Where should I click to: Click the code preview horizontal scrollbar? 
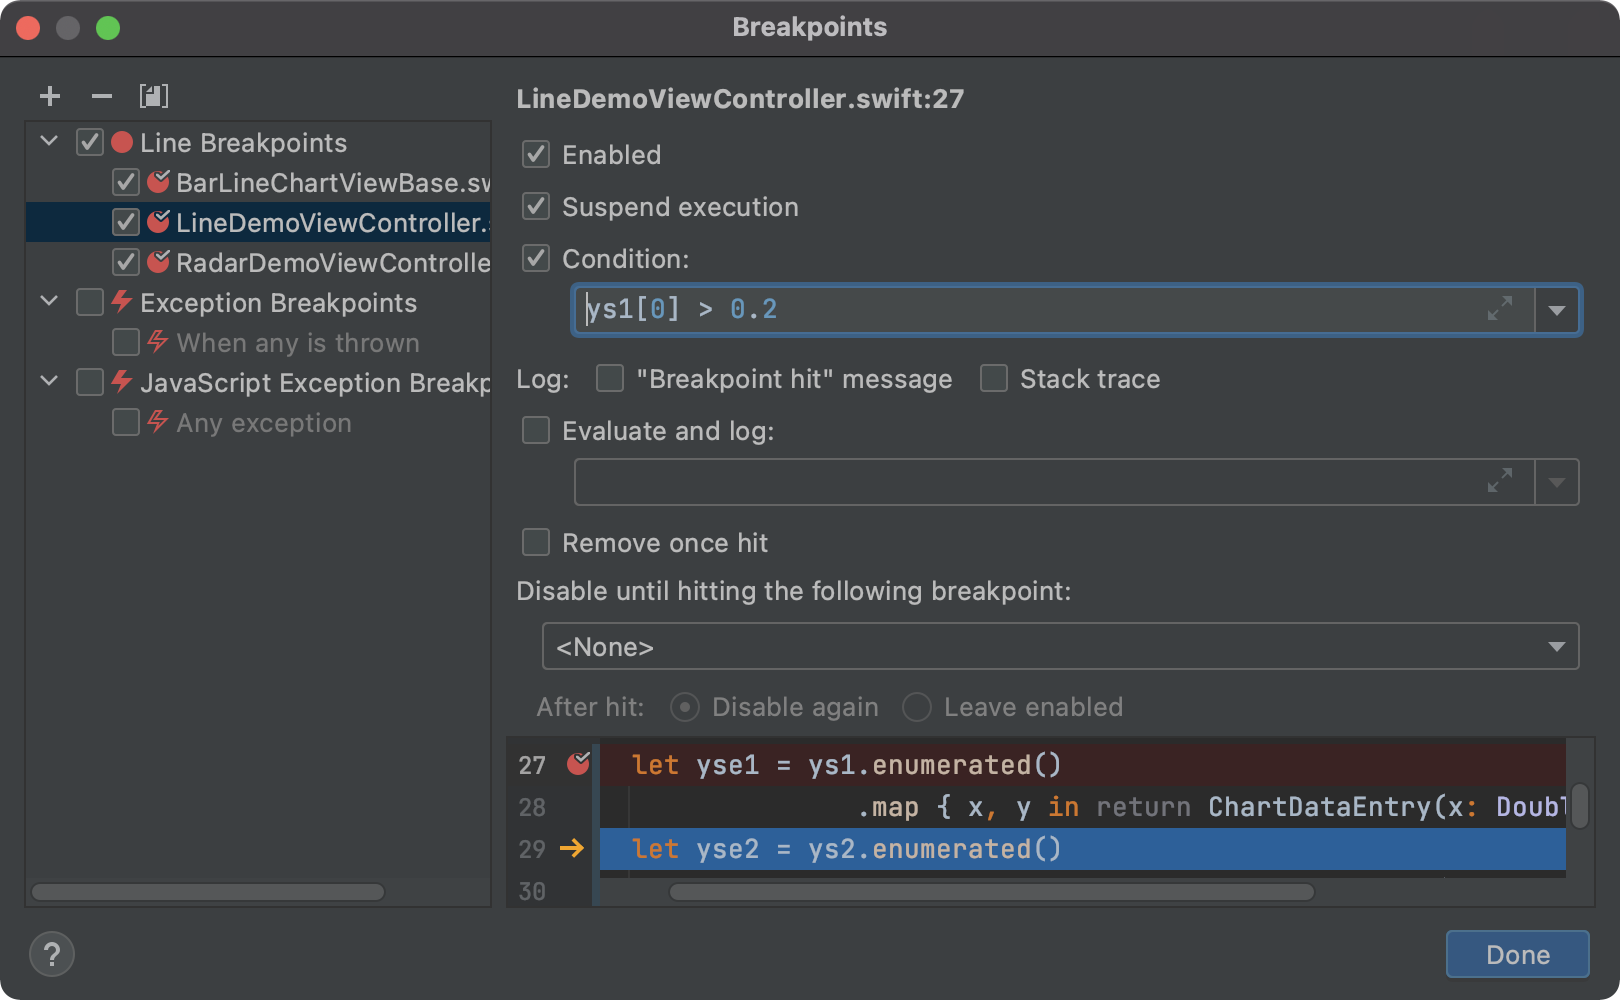991,892
